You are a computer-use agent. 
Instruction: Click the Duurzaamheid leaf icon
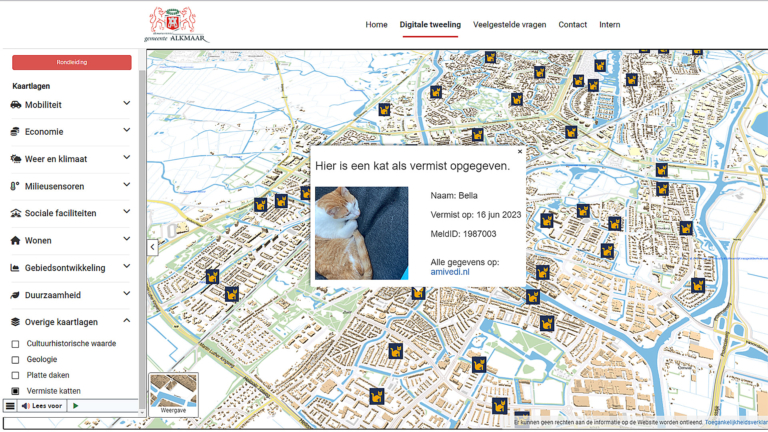16,295
